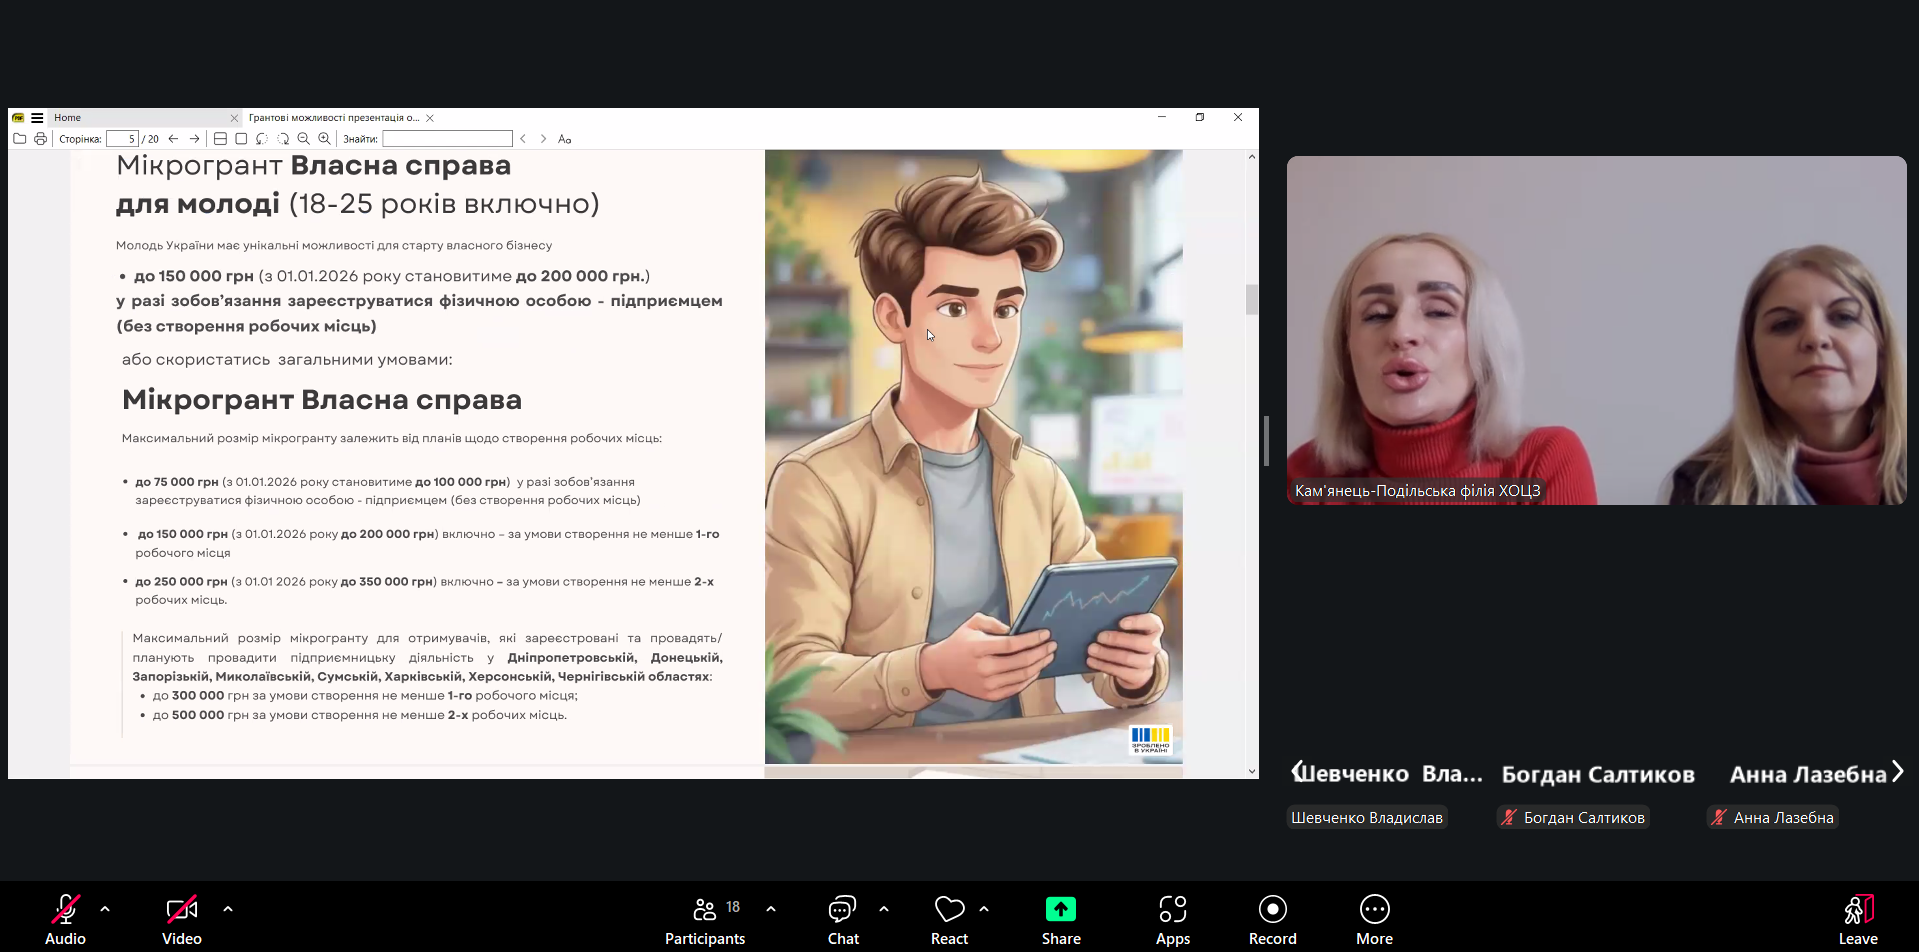1919x952 pixels.
Task: Select the Грантові можливості presentation tab
Action: [x=333, y=118]
